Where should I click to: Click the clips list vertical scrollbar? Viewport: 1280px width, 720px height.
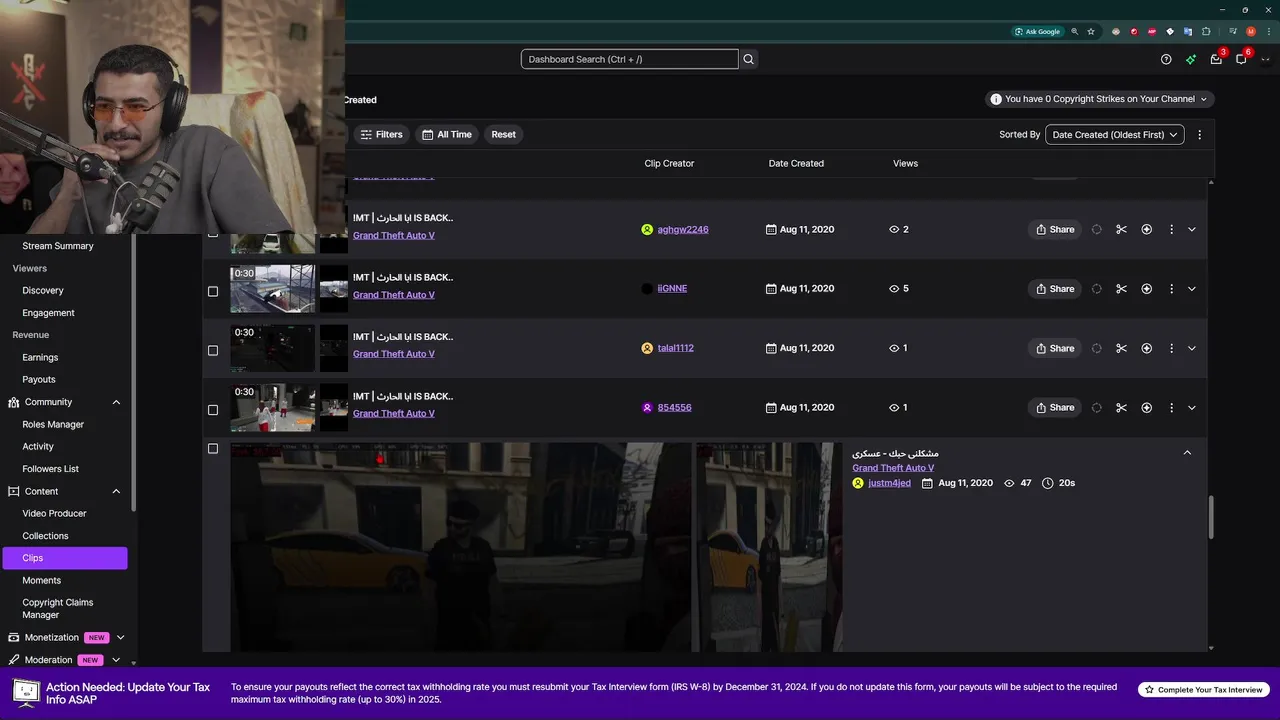point(1211,518)
